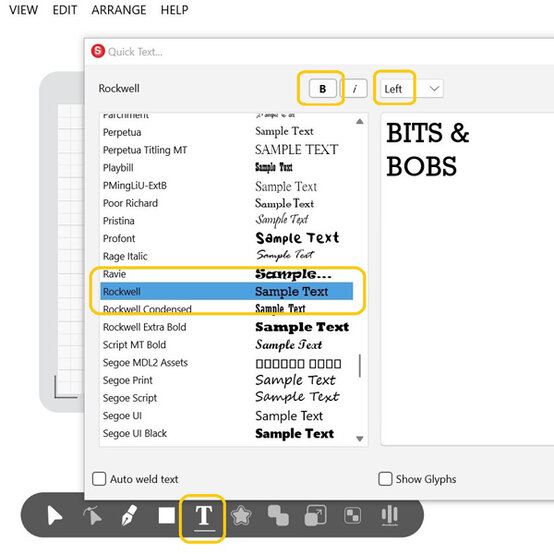Enable Show Glyphs checkbox
This screenshot has height=554, width=554.
click(385, 479)
